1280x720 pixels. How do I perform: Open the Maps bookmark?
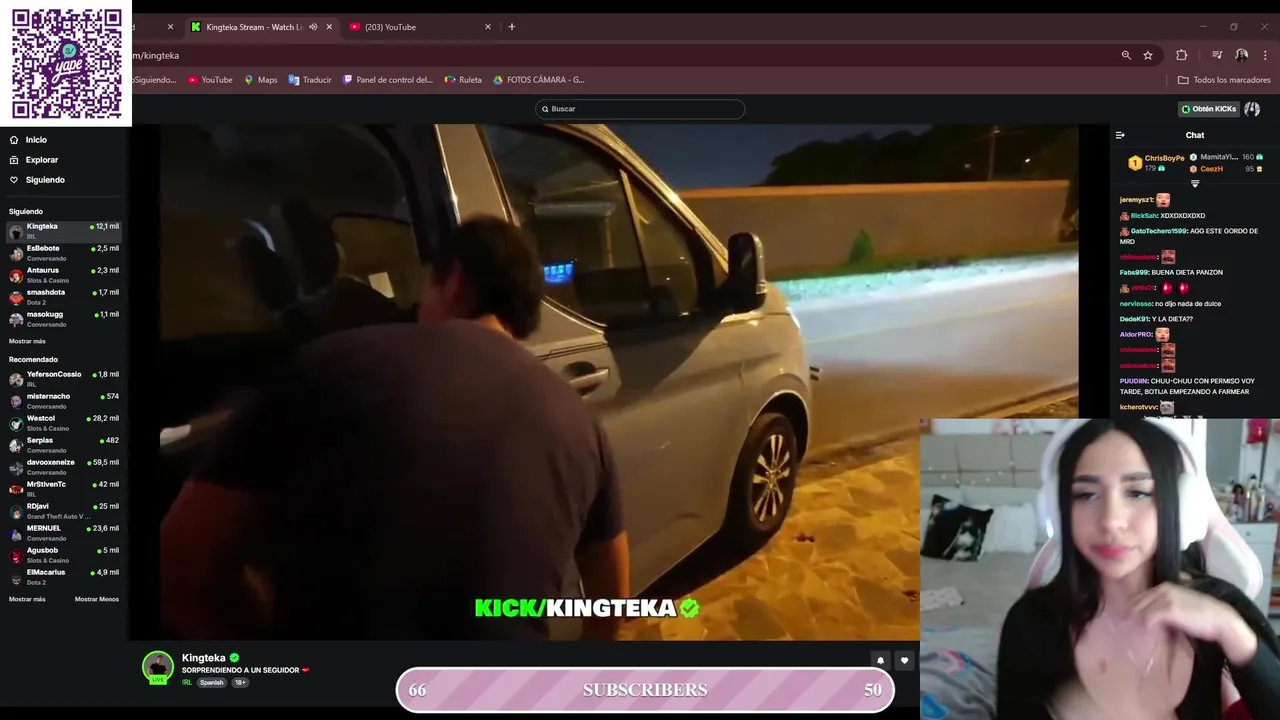click(261, 80)
